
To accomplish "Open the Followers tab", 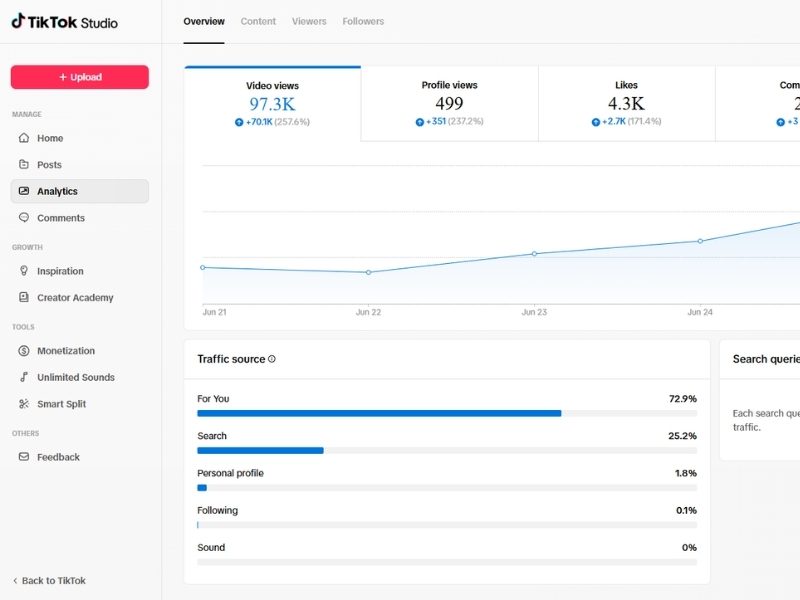I will coord(363,21).
